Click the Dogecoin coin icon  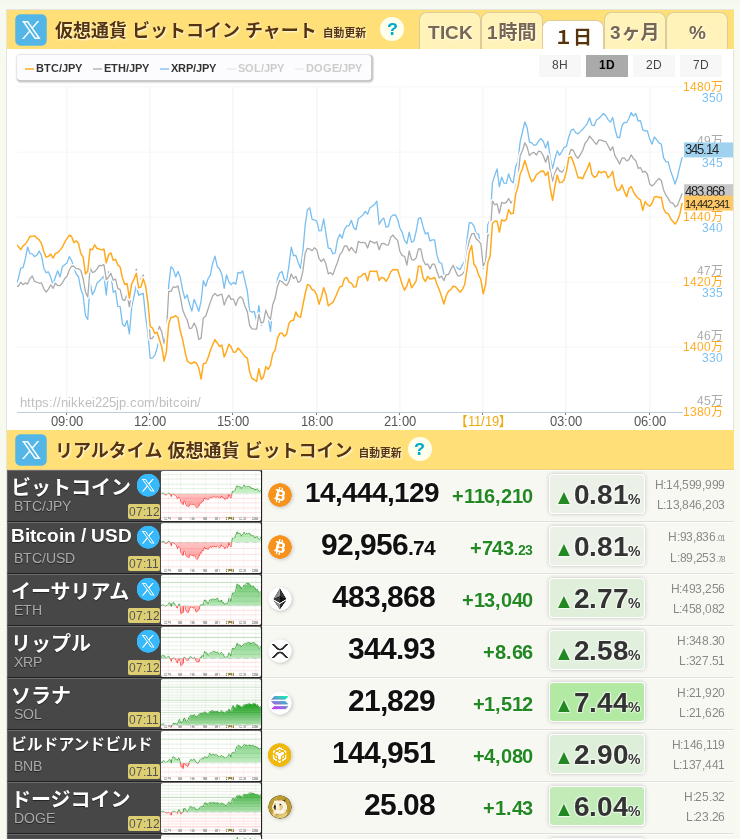[280, 806]
